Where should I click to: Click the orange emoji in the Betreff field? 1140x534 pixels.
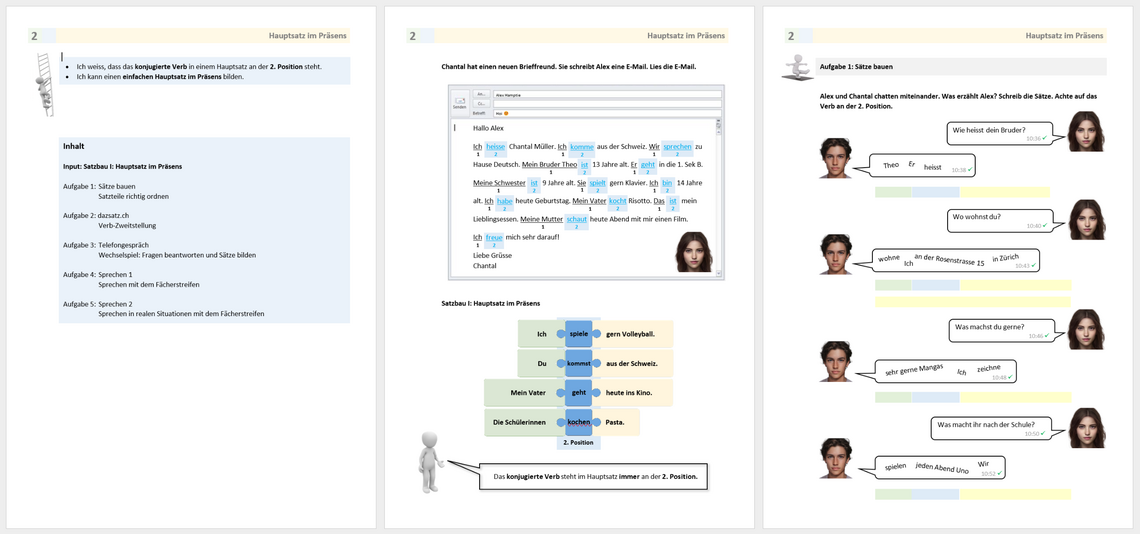(506, 113)
